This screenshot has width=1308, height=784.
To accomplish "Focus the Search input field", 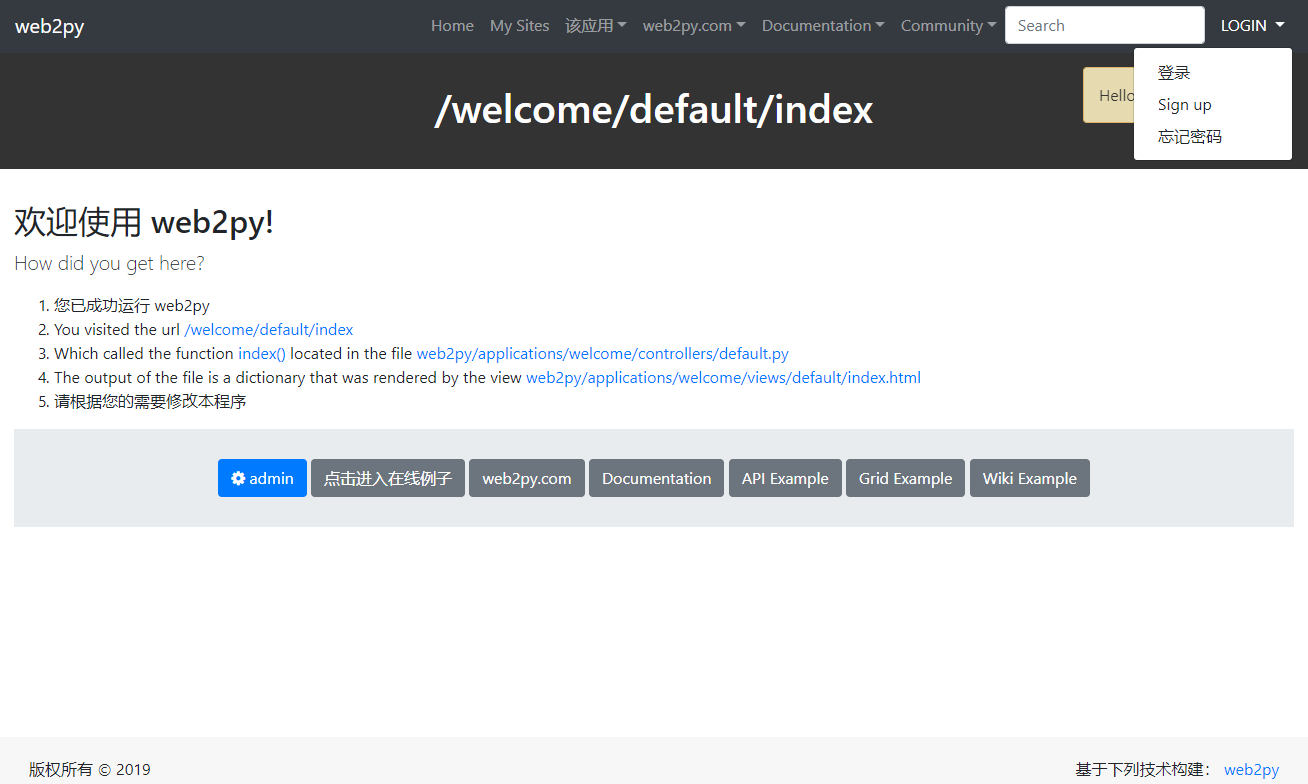I will [1105, 25].
